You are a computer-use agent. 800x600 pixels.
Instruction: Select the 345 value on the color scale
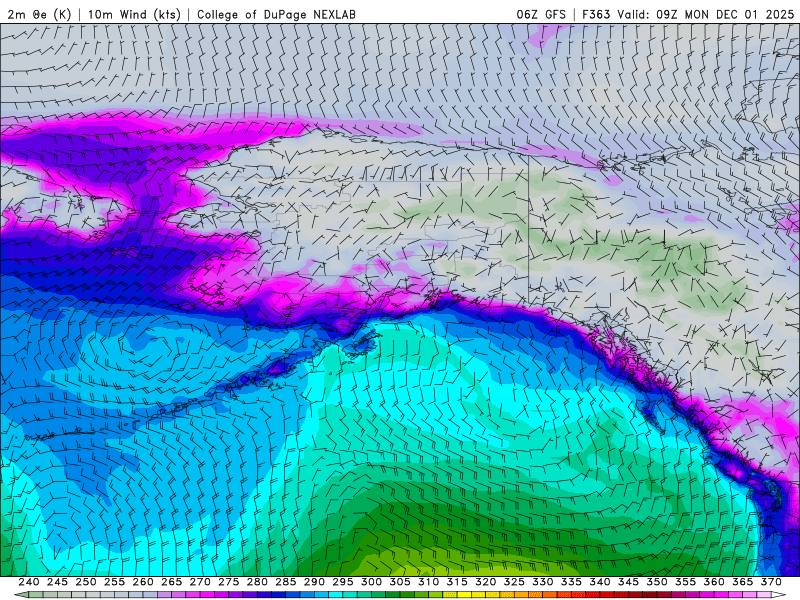coord(629,582)
